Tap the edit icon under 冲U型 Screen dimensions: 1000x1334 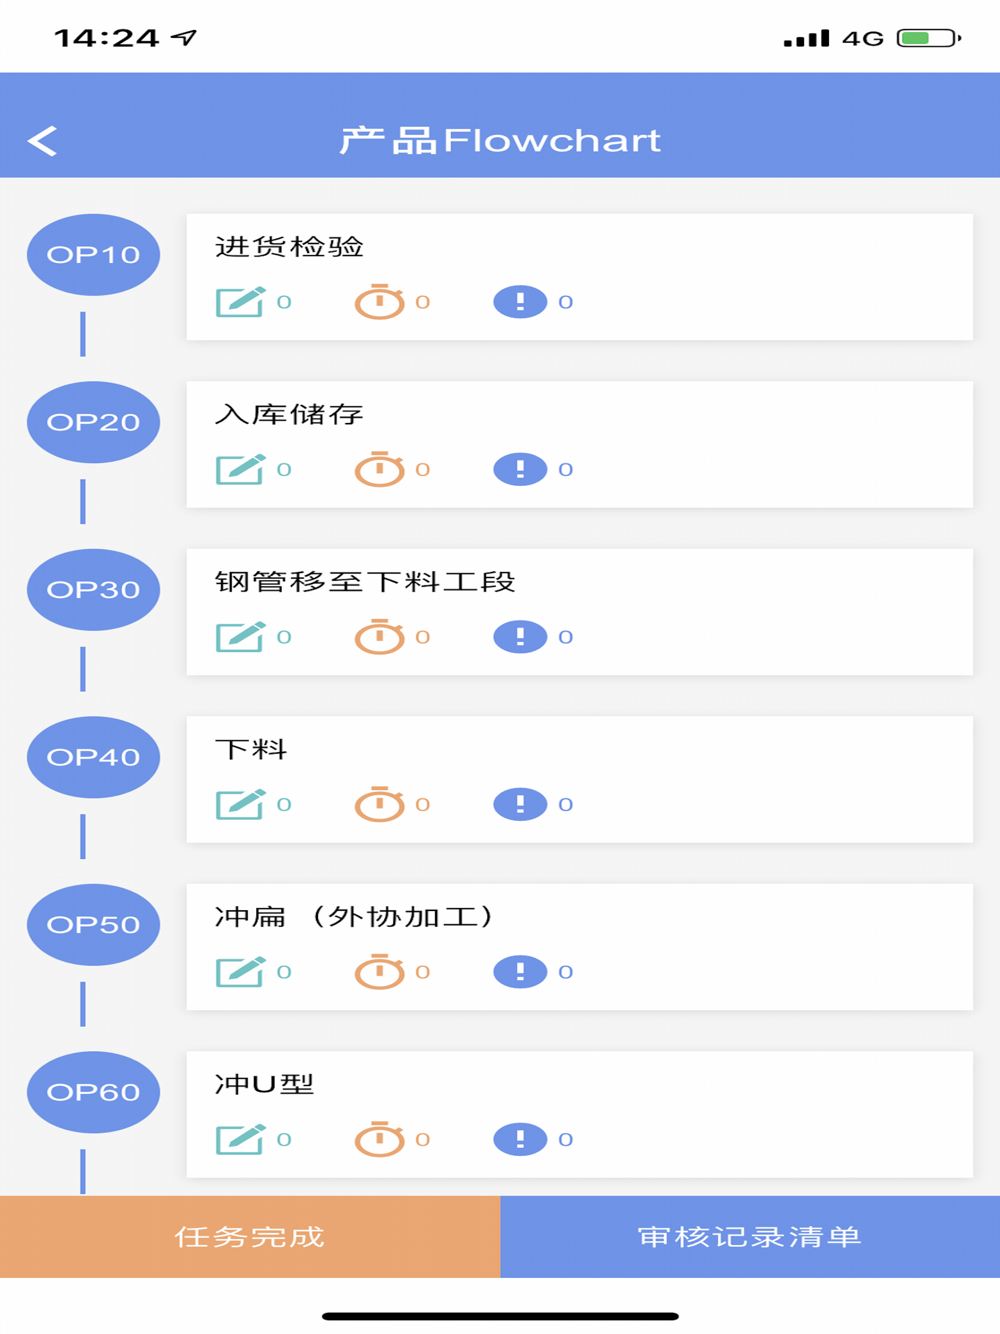point(240,1139)
